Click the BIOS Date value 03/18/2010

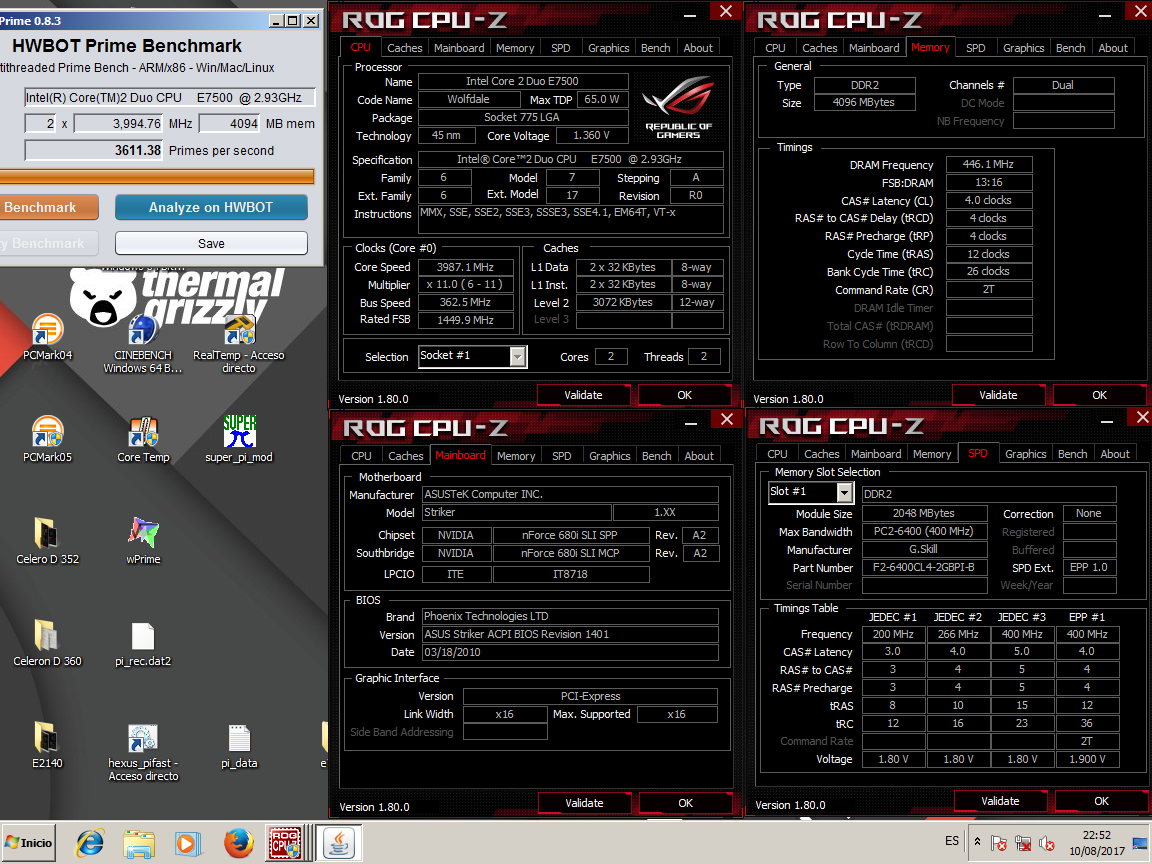(570, 652)
